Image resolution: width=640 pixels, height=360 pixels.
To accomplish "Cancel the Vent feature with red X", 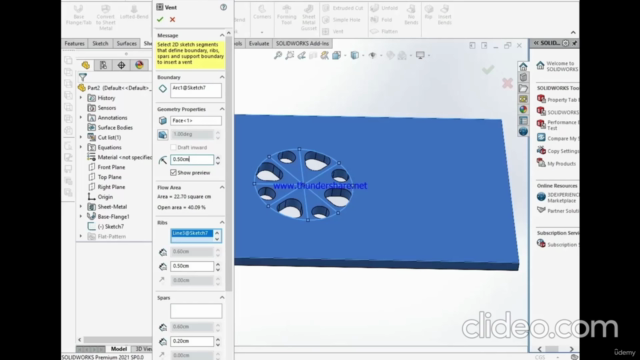I will click(173, 19).
